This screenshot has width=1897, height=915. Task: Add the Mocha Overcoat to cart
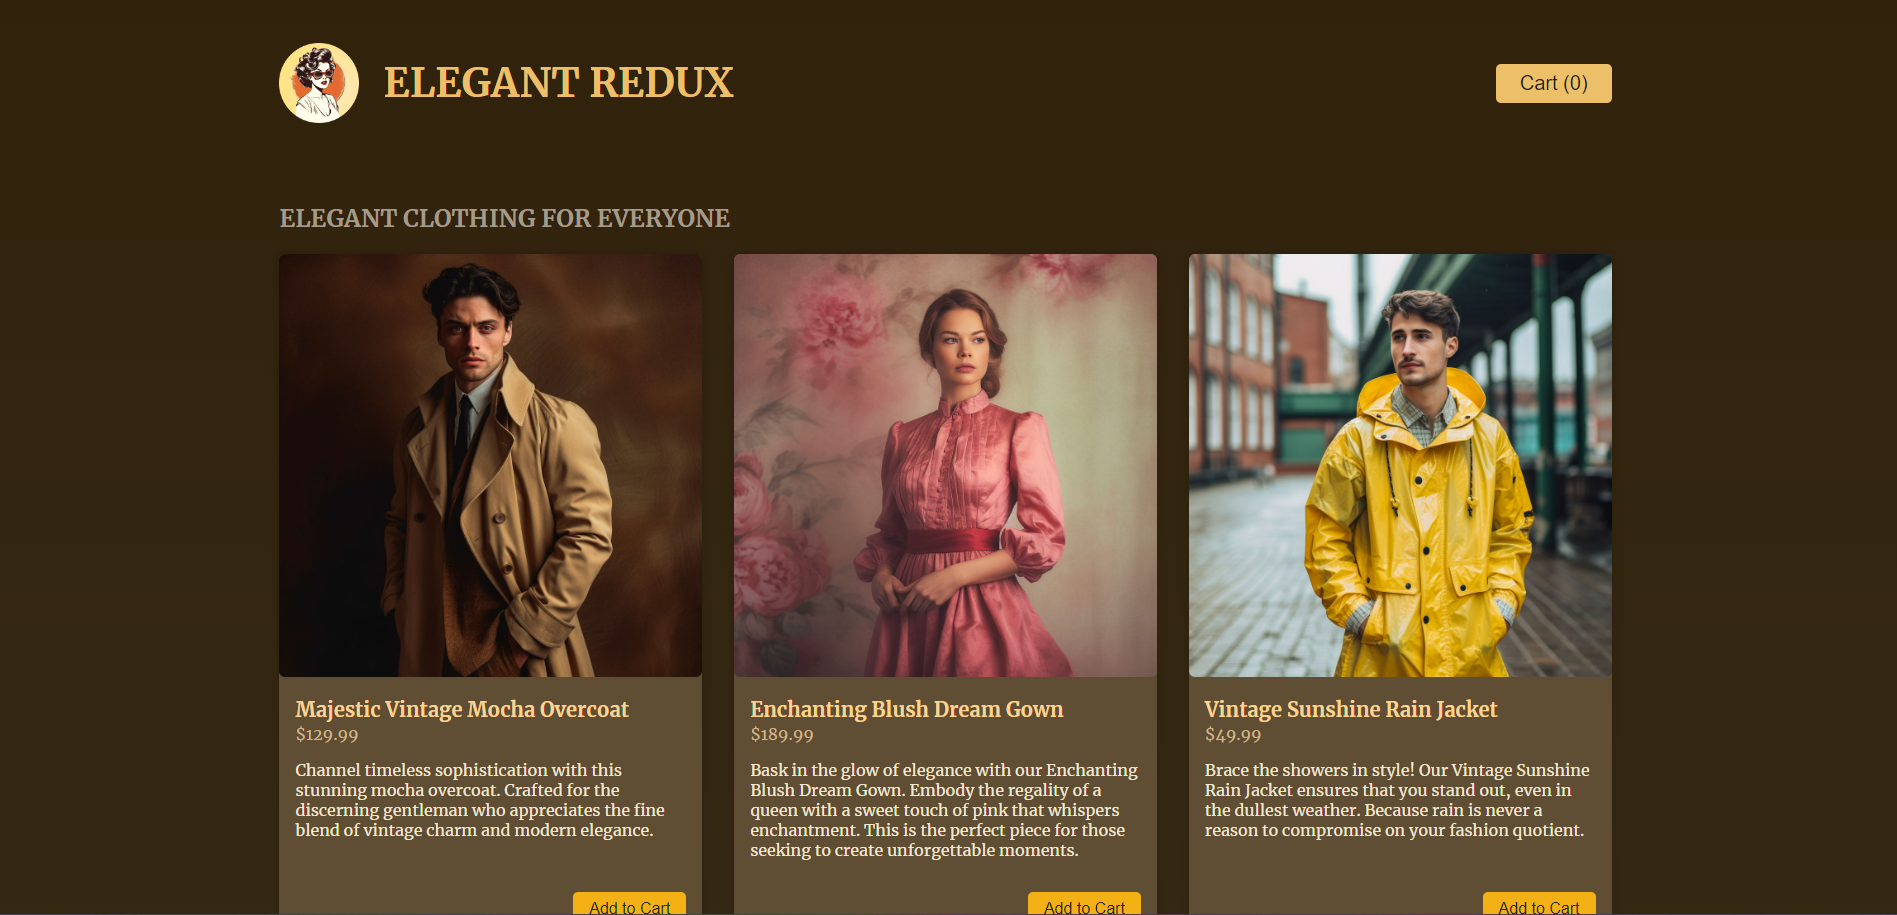[629, 904]
